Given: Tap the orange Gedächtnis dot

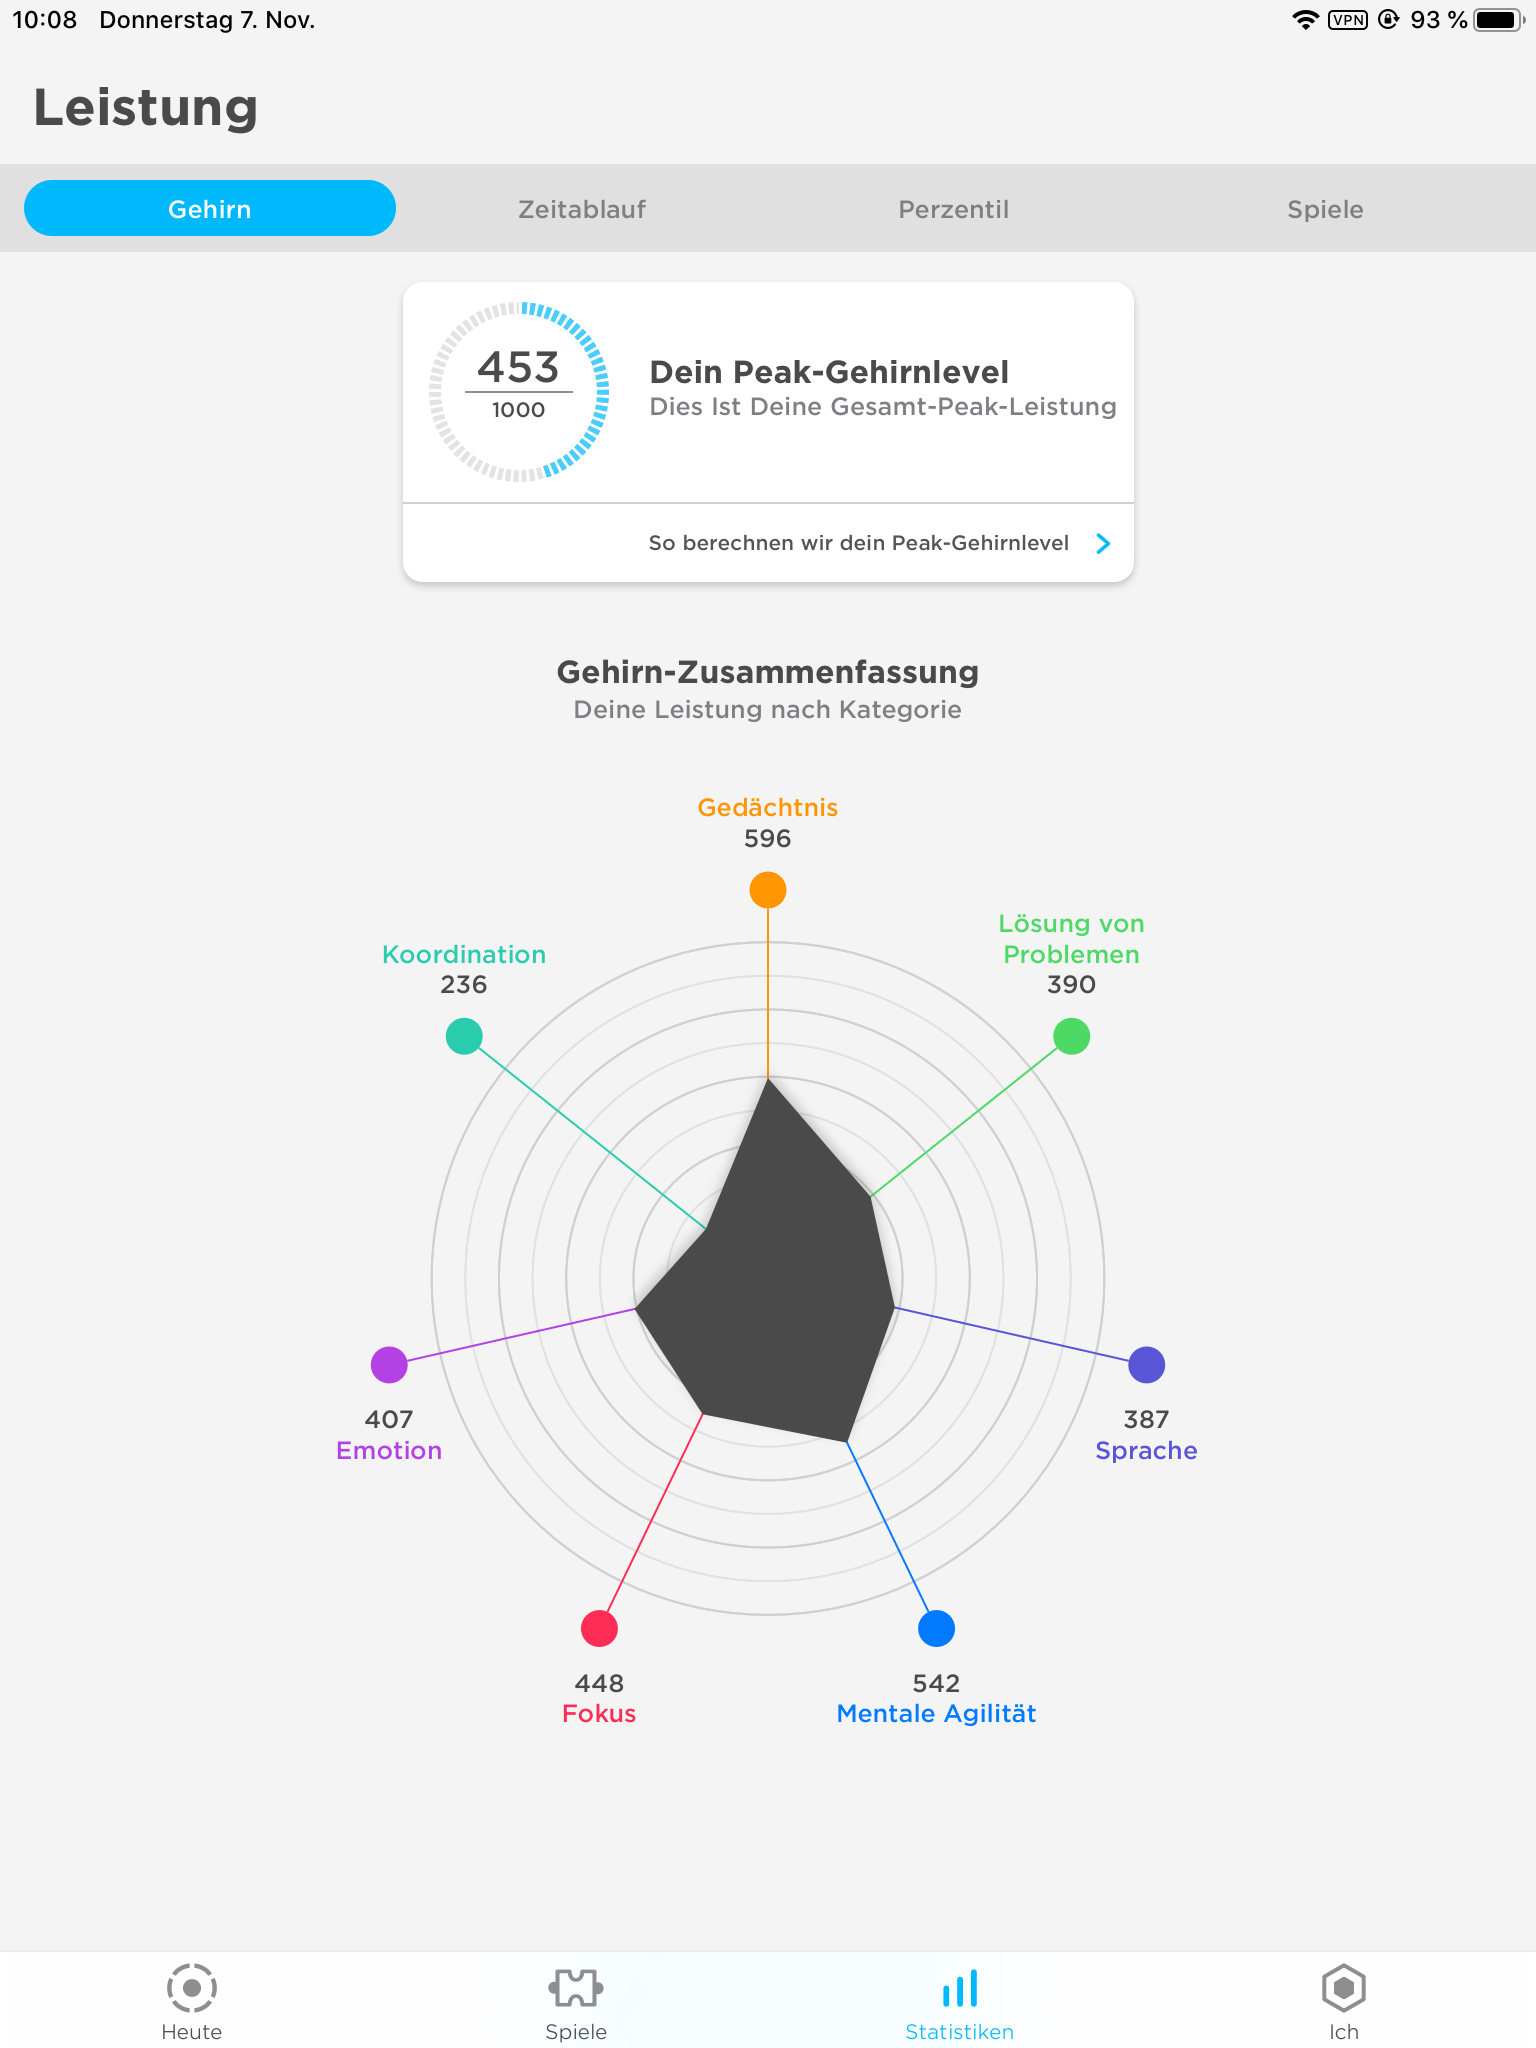Looking at the screenshot, I should pos(768,889).
